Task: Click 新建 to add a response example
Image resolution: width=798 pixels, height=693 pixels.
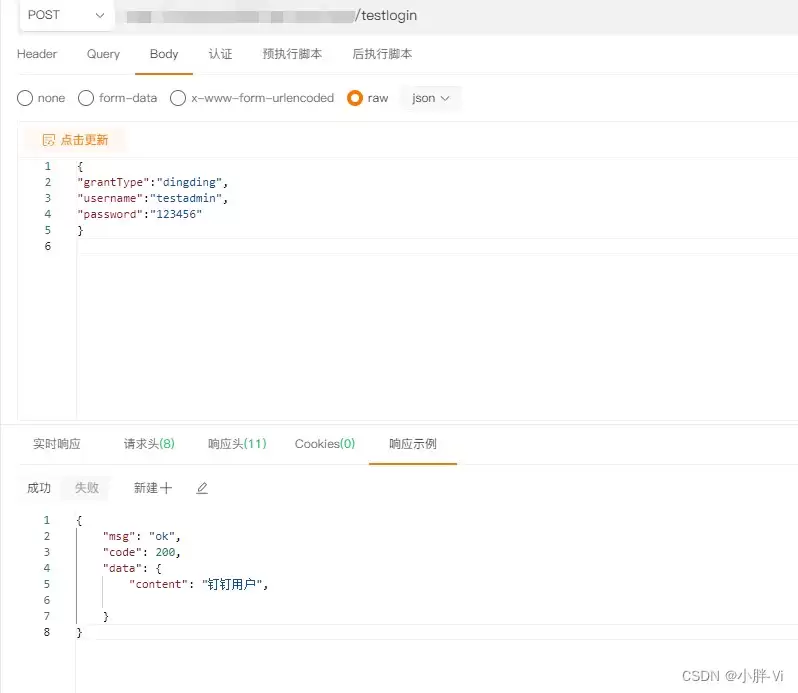Action: 153,488
